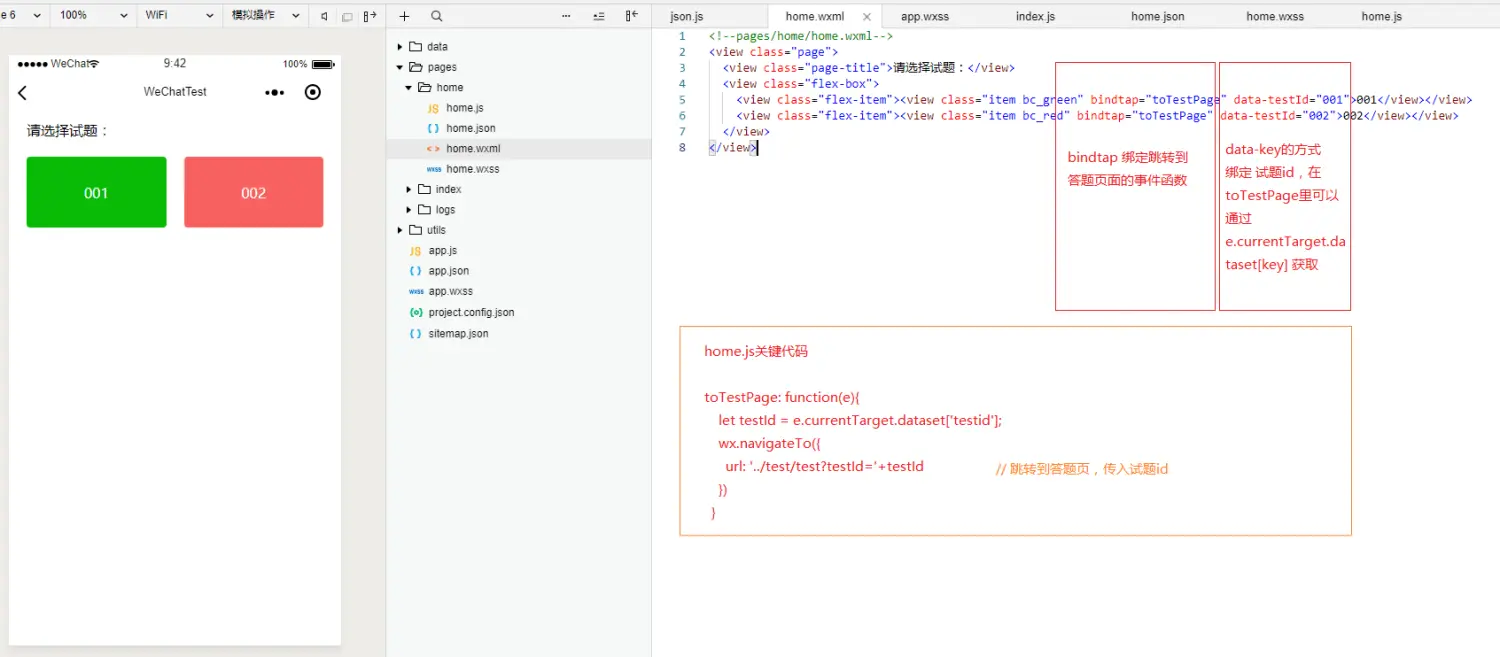The height and width of the screenshot is (657, 1500).
Task: Open home.wxss in file tree
Action: tap(472, 169)
